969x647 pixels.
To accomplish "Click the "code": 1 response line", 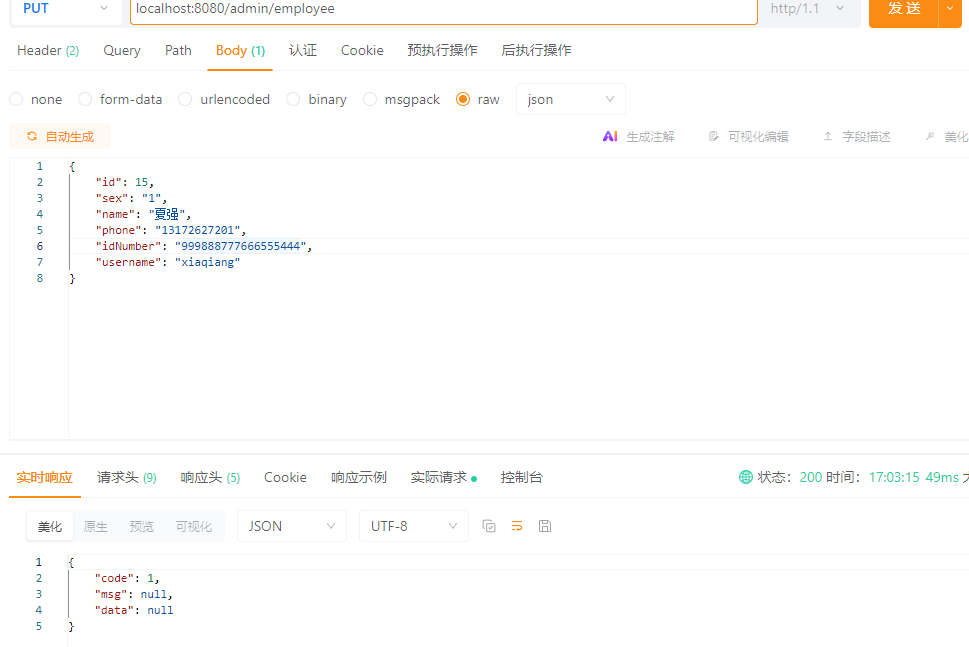I will click(127, 578).
